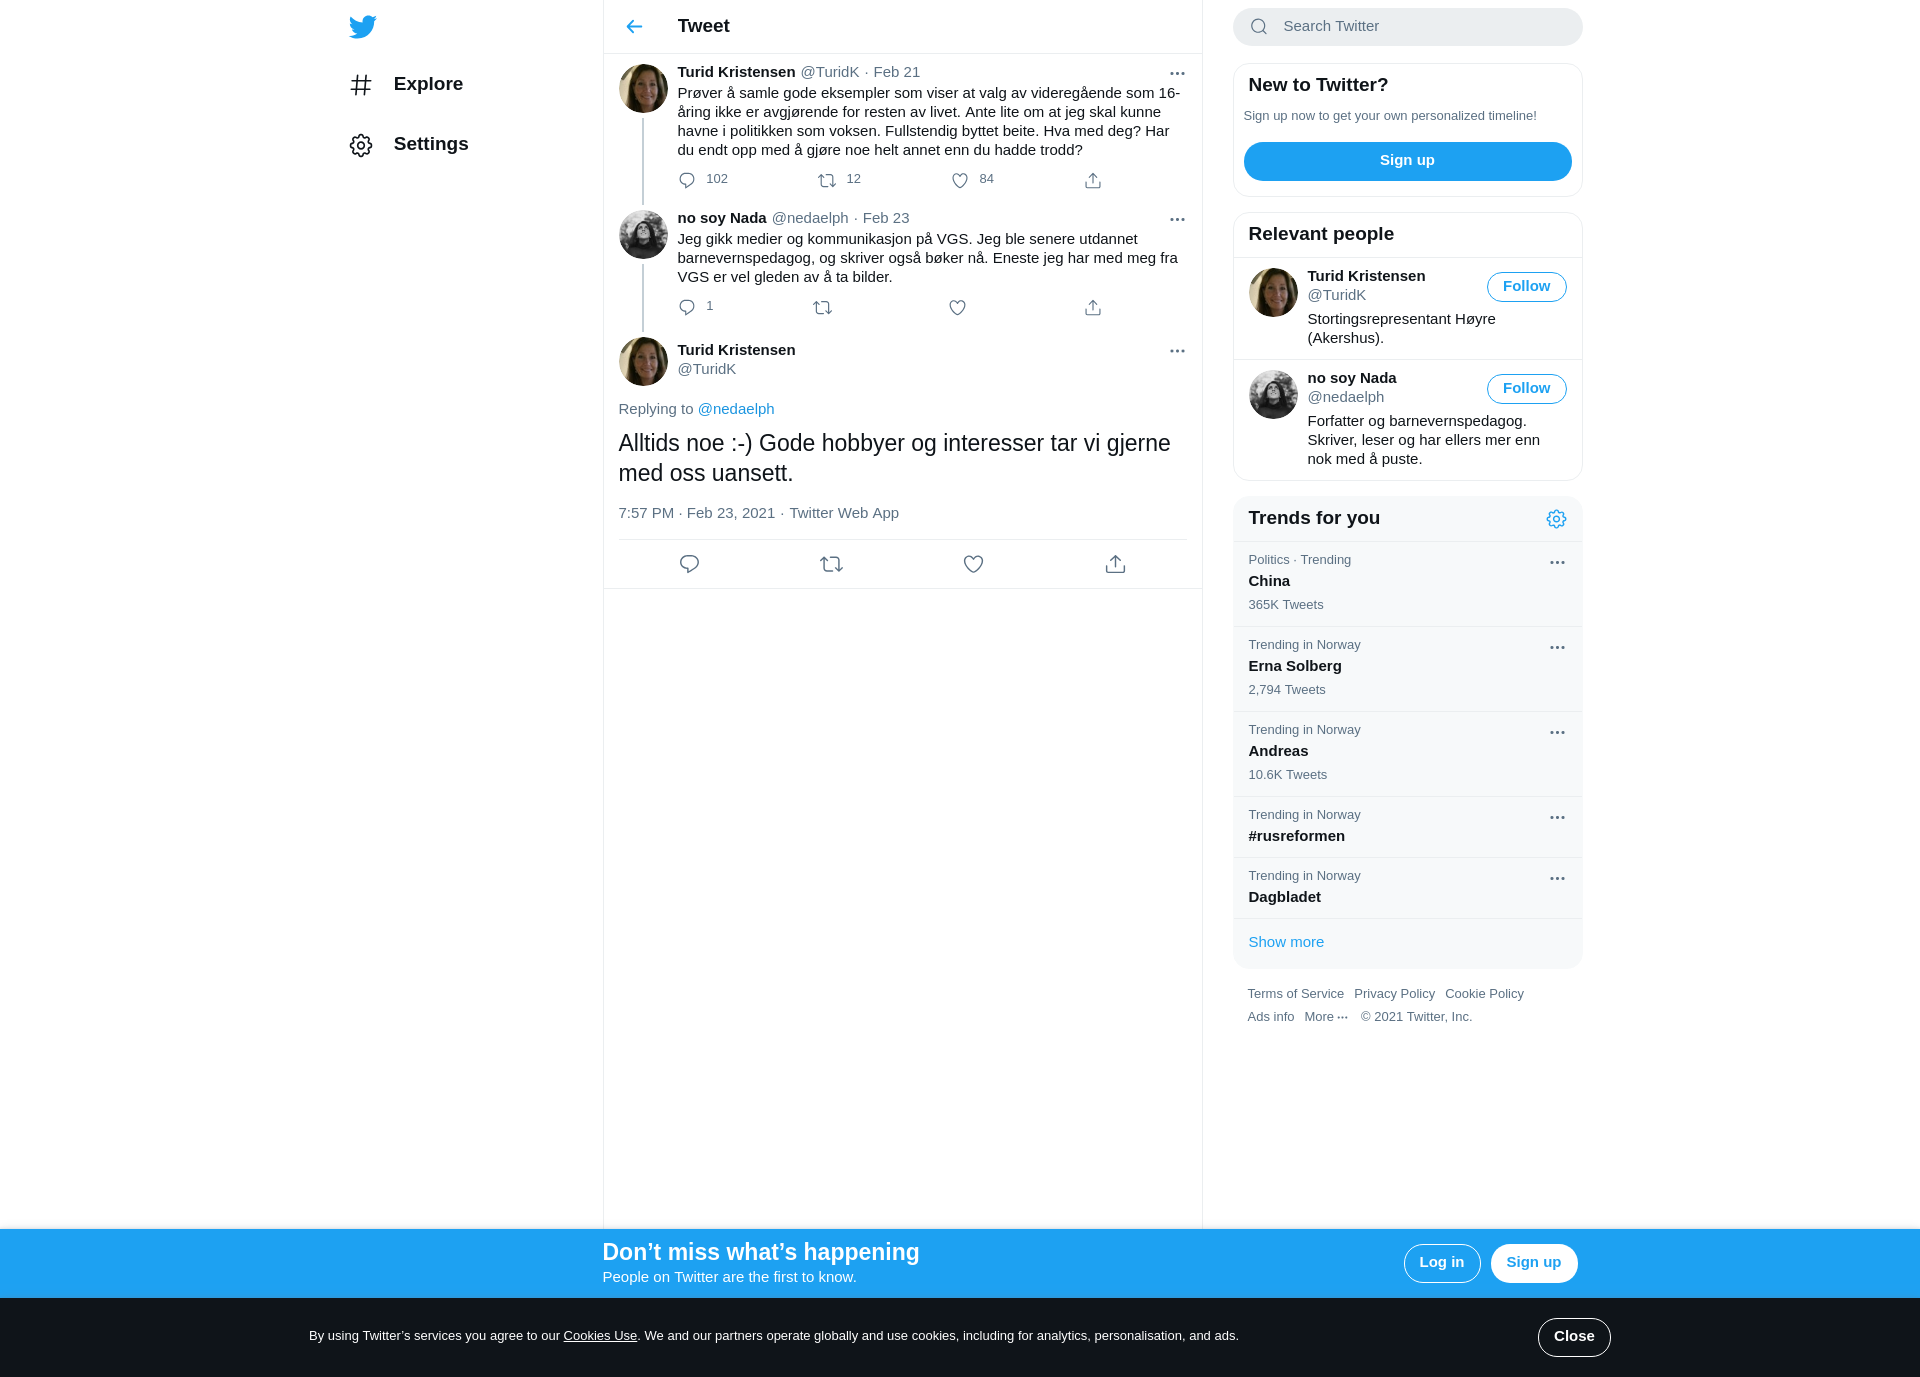Open more options for Erna Solberg trend

pyautogui.click(x=1557, y=648)
